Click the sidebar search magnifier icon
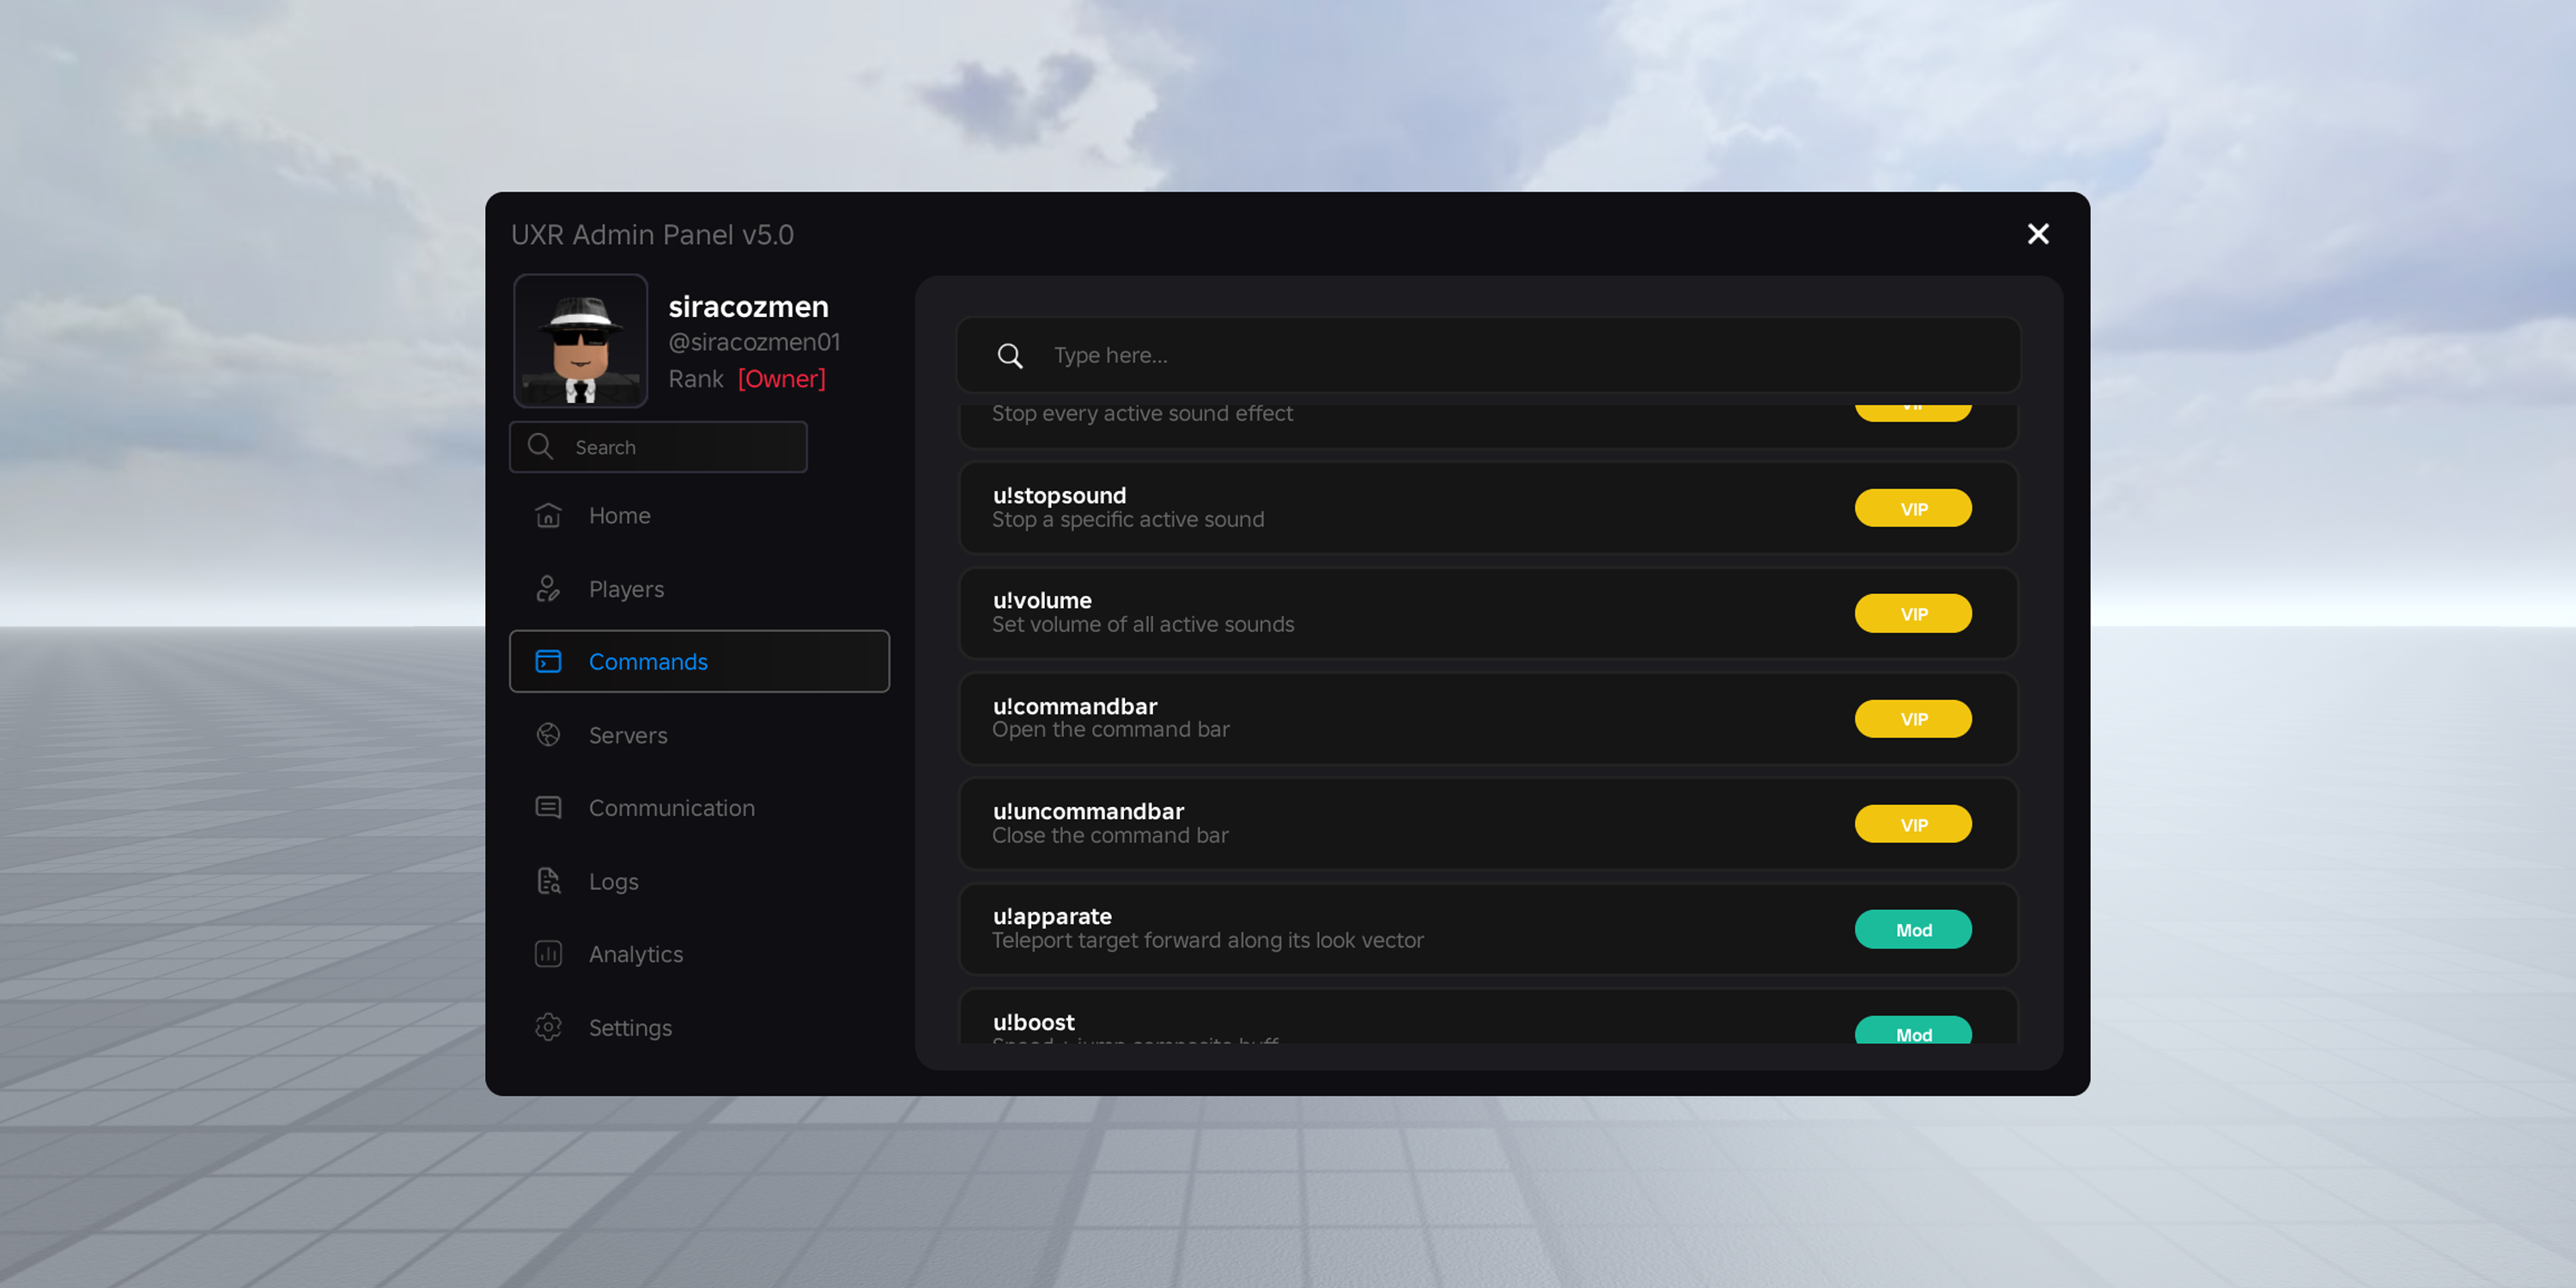Image resolution: width=2576 pixels, height=1288 pixels. (540, 446)
